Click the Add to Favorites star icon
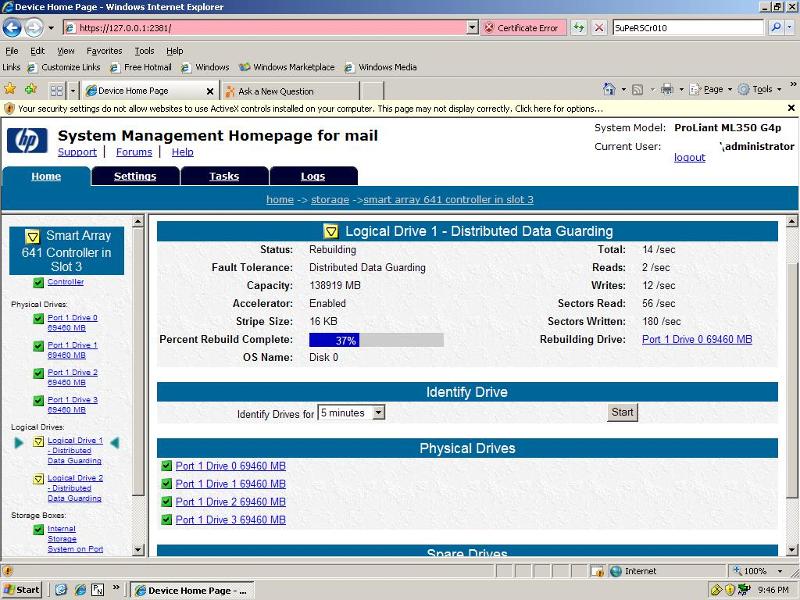Screen dimensions: 800x600 point(31,89)
